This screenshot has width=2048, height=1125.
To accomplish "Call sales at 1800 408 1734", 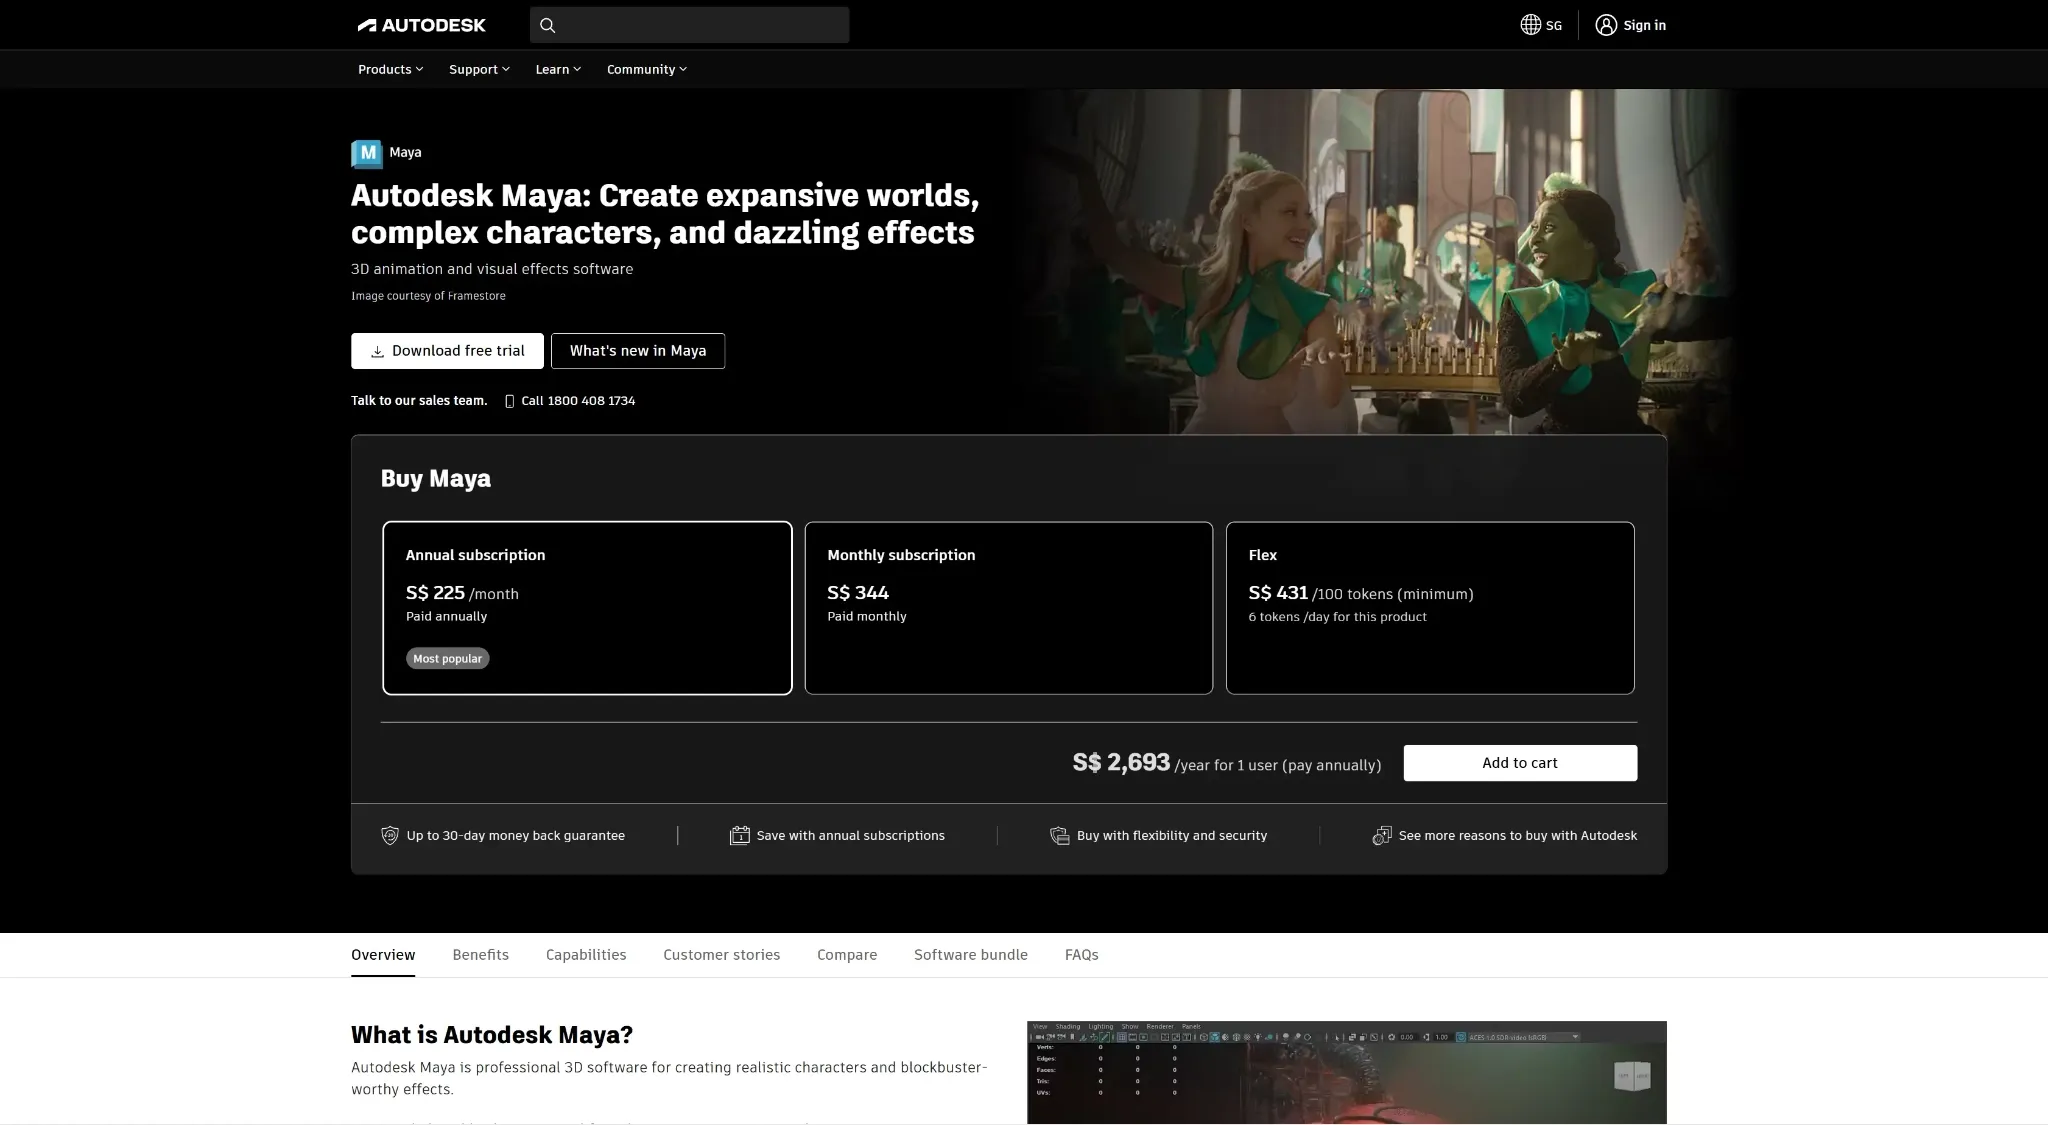I will tap(578, 401).
